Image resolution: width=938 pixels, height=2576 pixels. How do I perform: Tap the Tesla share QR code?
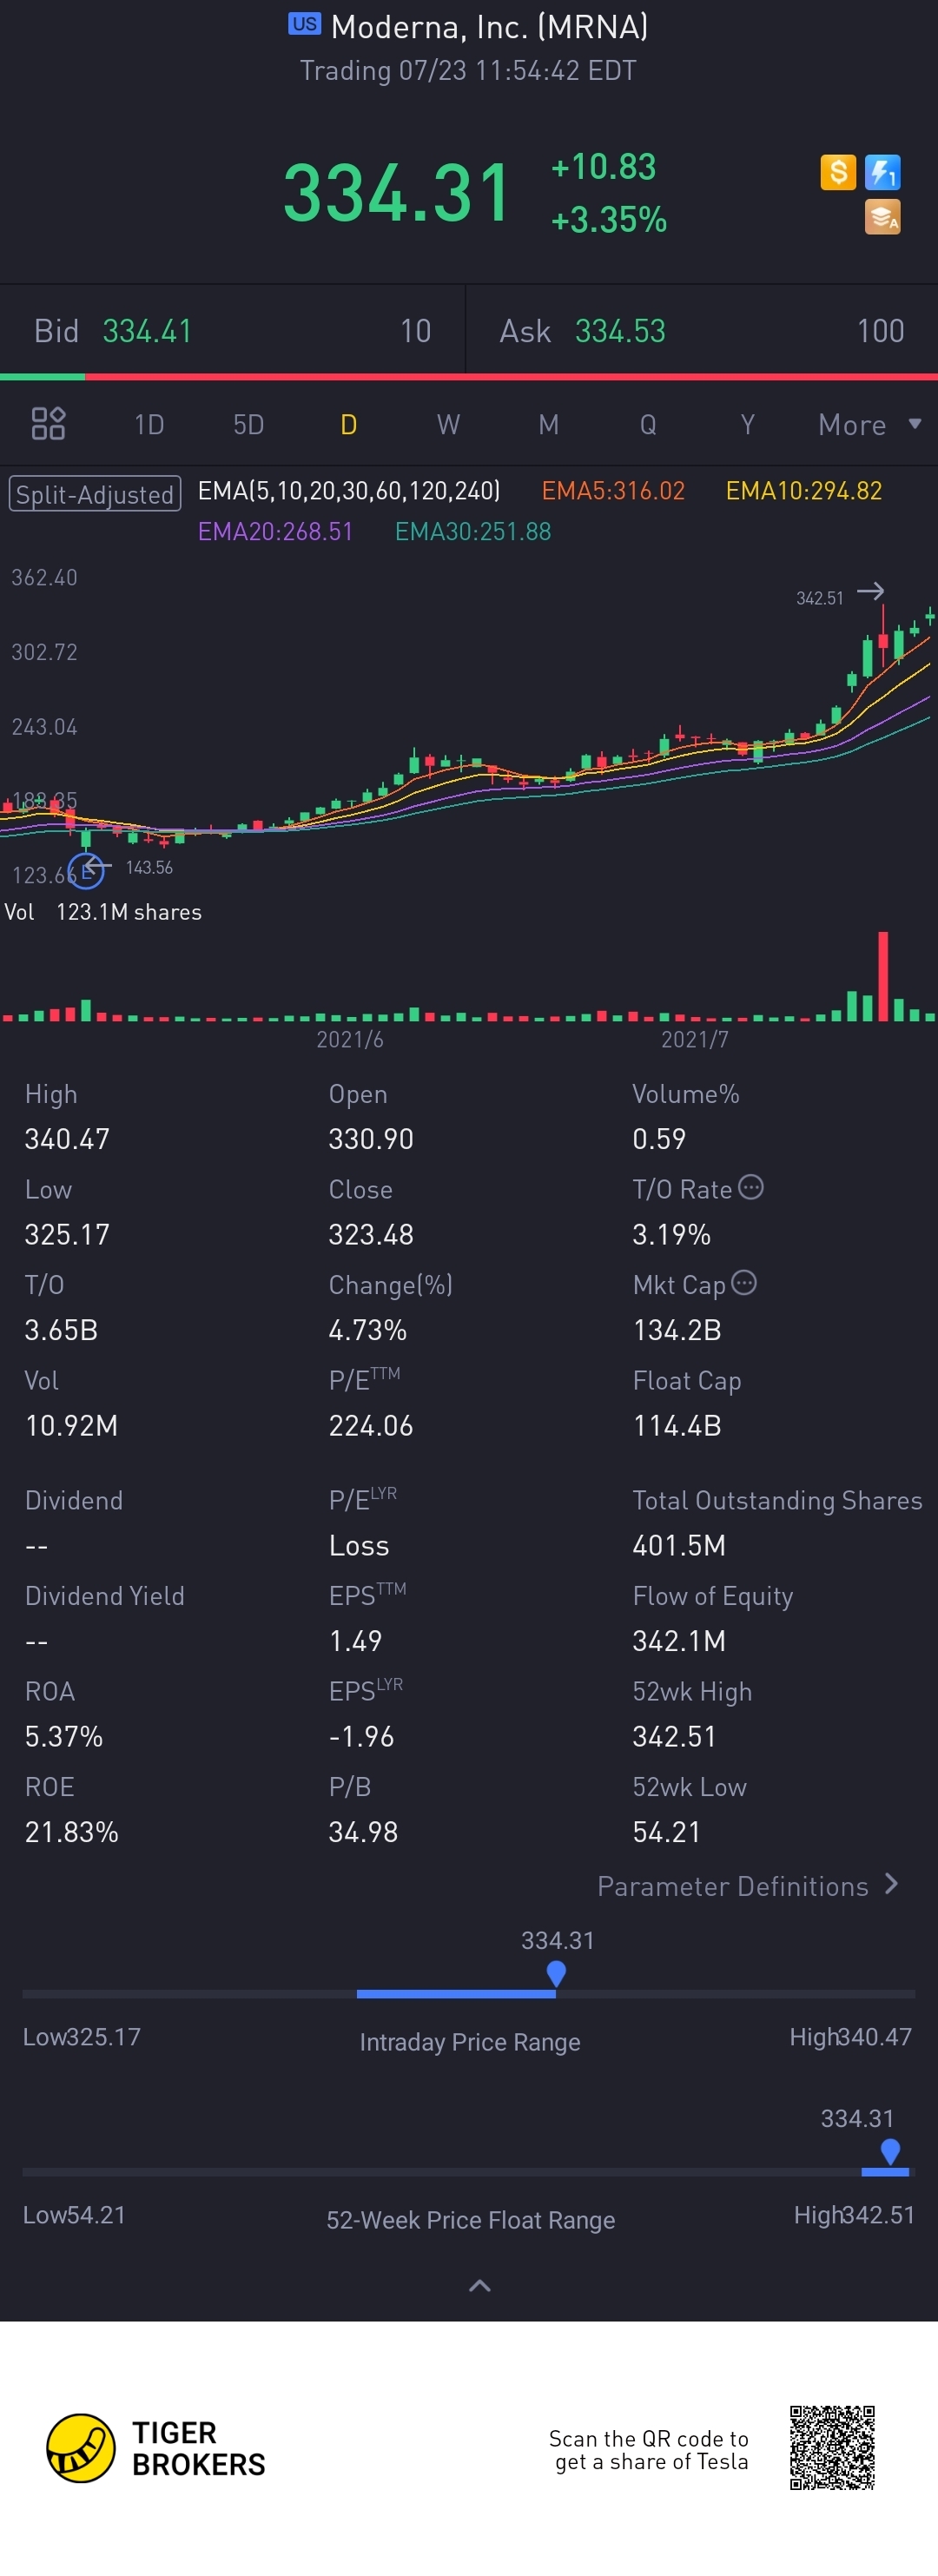832,2448
